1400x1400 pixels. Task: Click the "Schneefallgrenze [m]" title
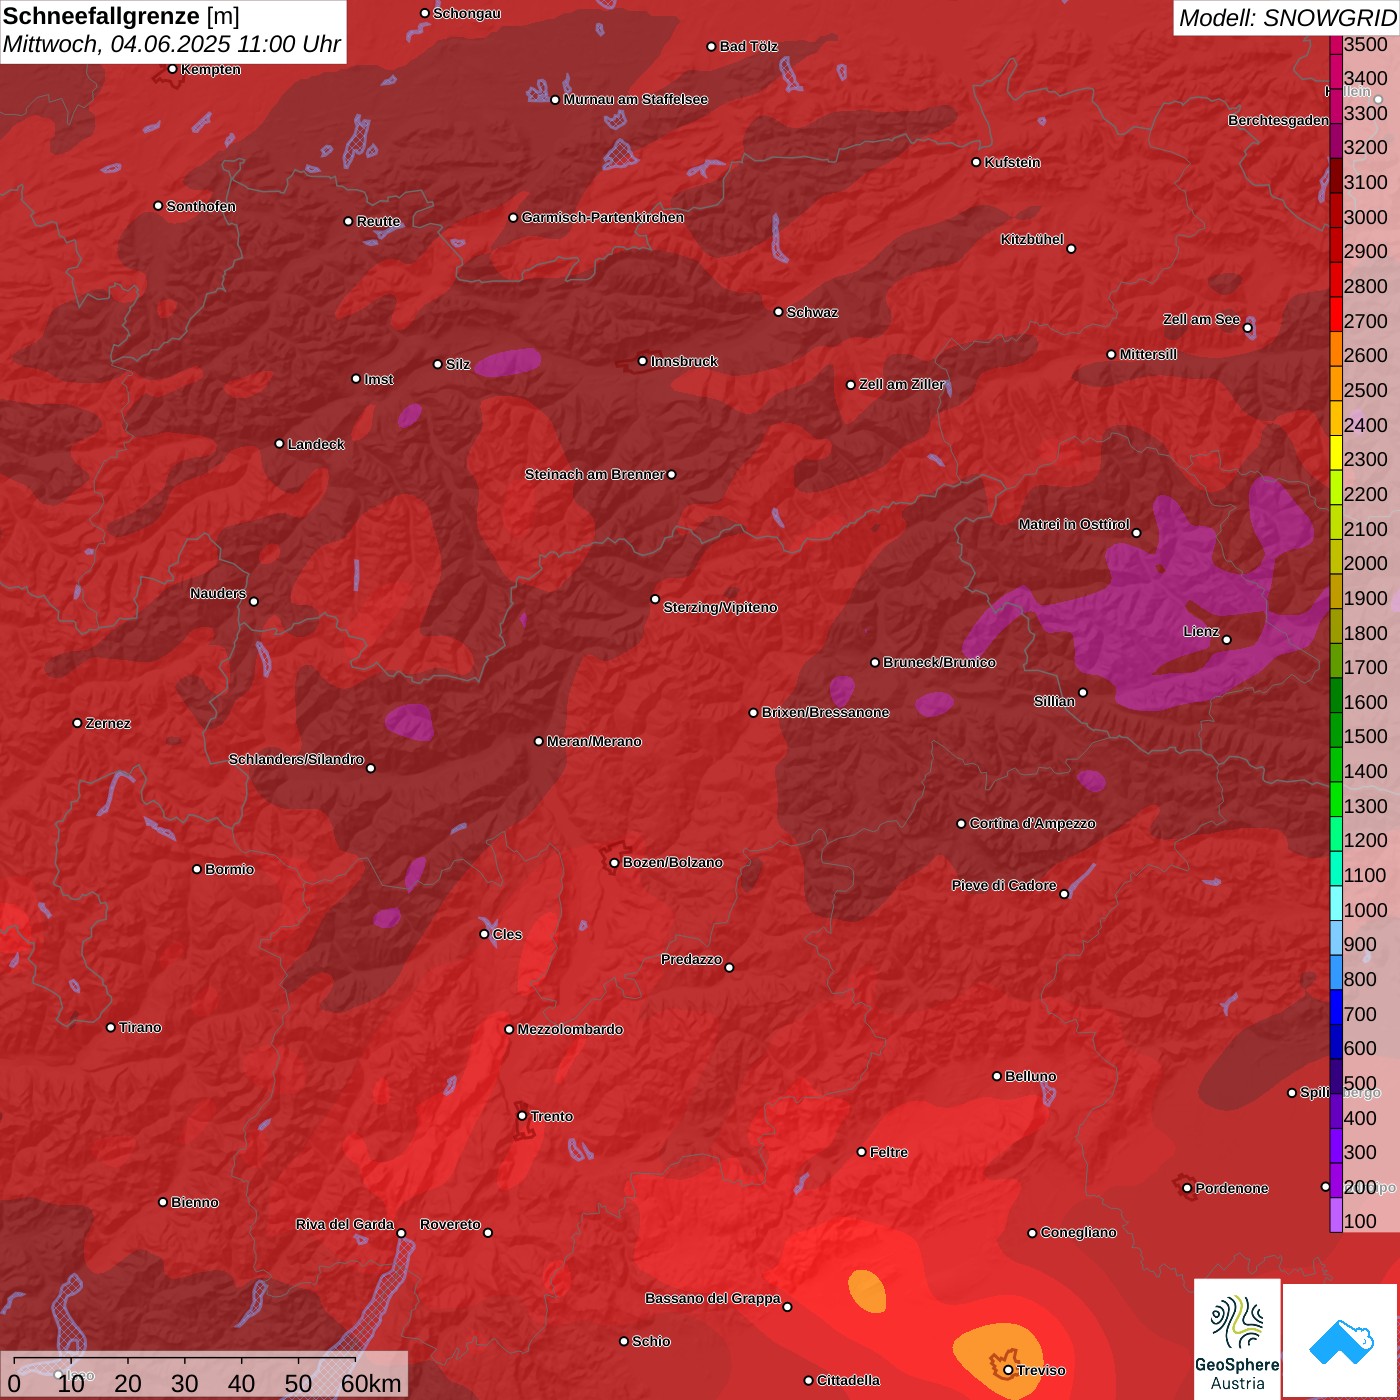click(x=121, y=17)
